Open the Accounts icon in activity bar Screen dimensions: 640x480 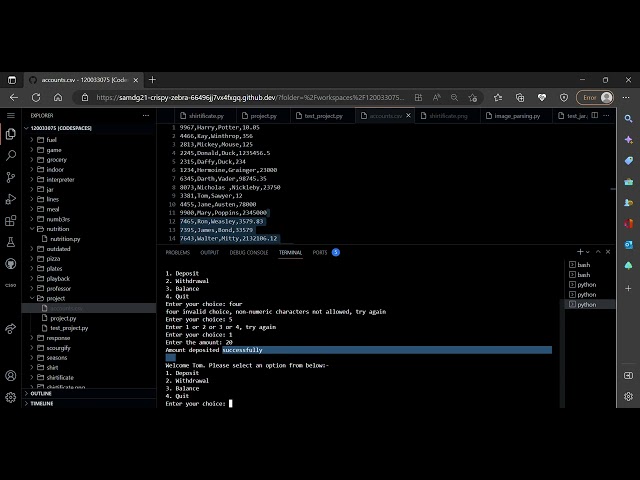(x=11, y=376)
